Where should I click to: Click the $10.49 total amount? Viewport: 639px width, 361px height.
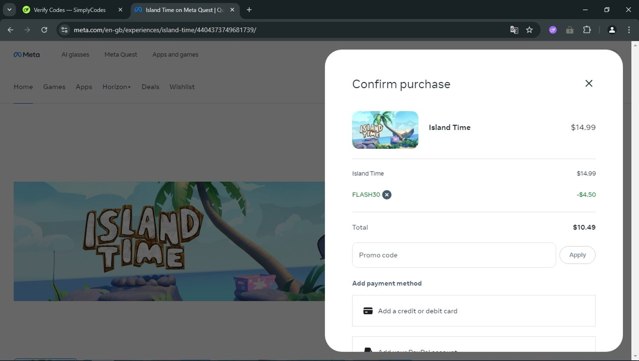pos(584,227)
